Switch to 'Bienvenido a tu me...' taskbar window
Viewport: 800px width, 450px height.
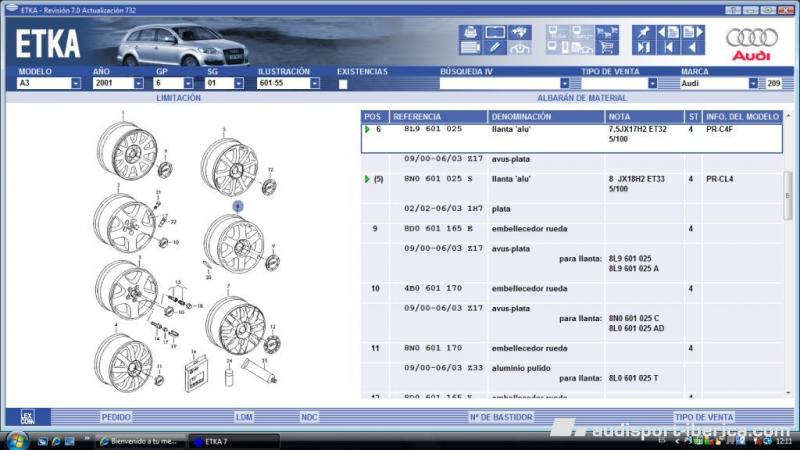pyautogui.click(x=140, y=441)
